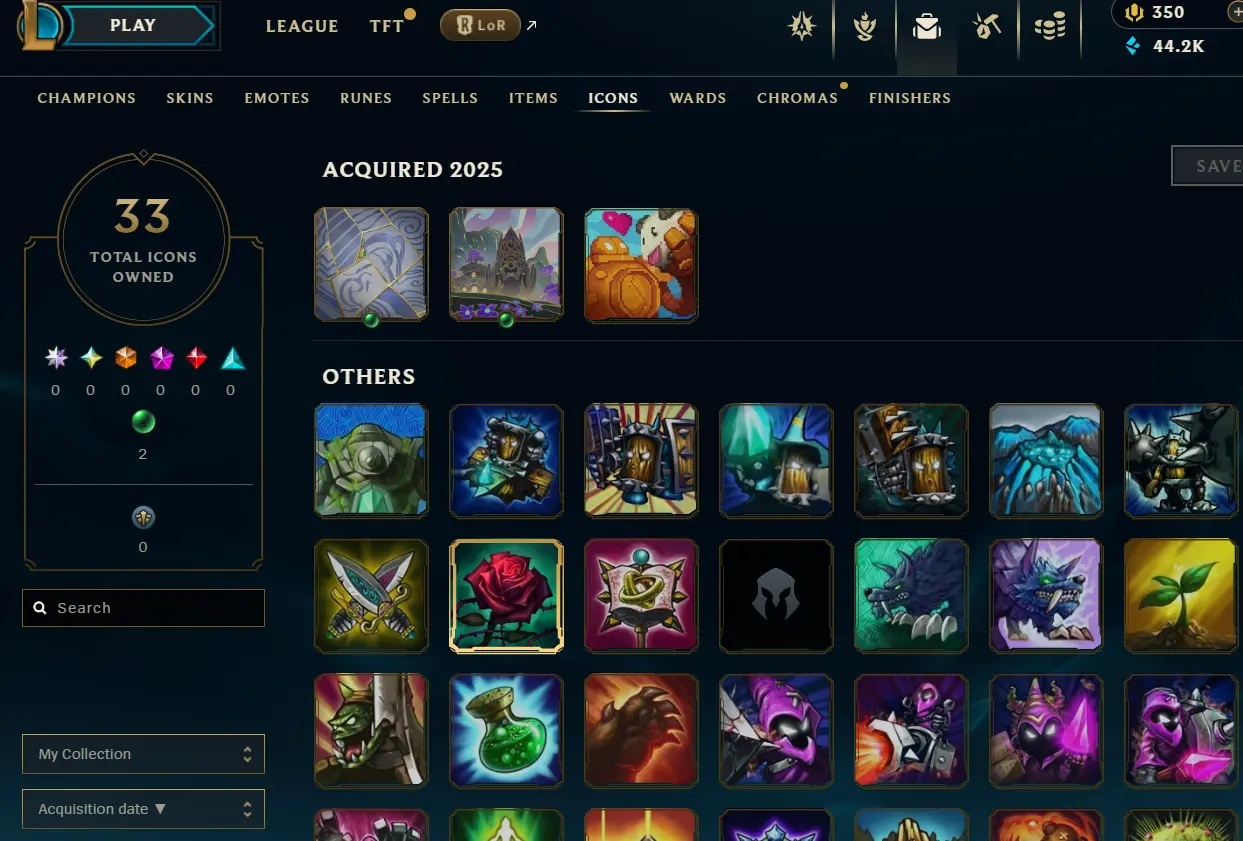1243x841 pixels.
Task: Open the Store coins icon
Action: point(1050,27)
